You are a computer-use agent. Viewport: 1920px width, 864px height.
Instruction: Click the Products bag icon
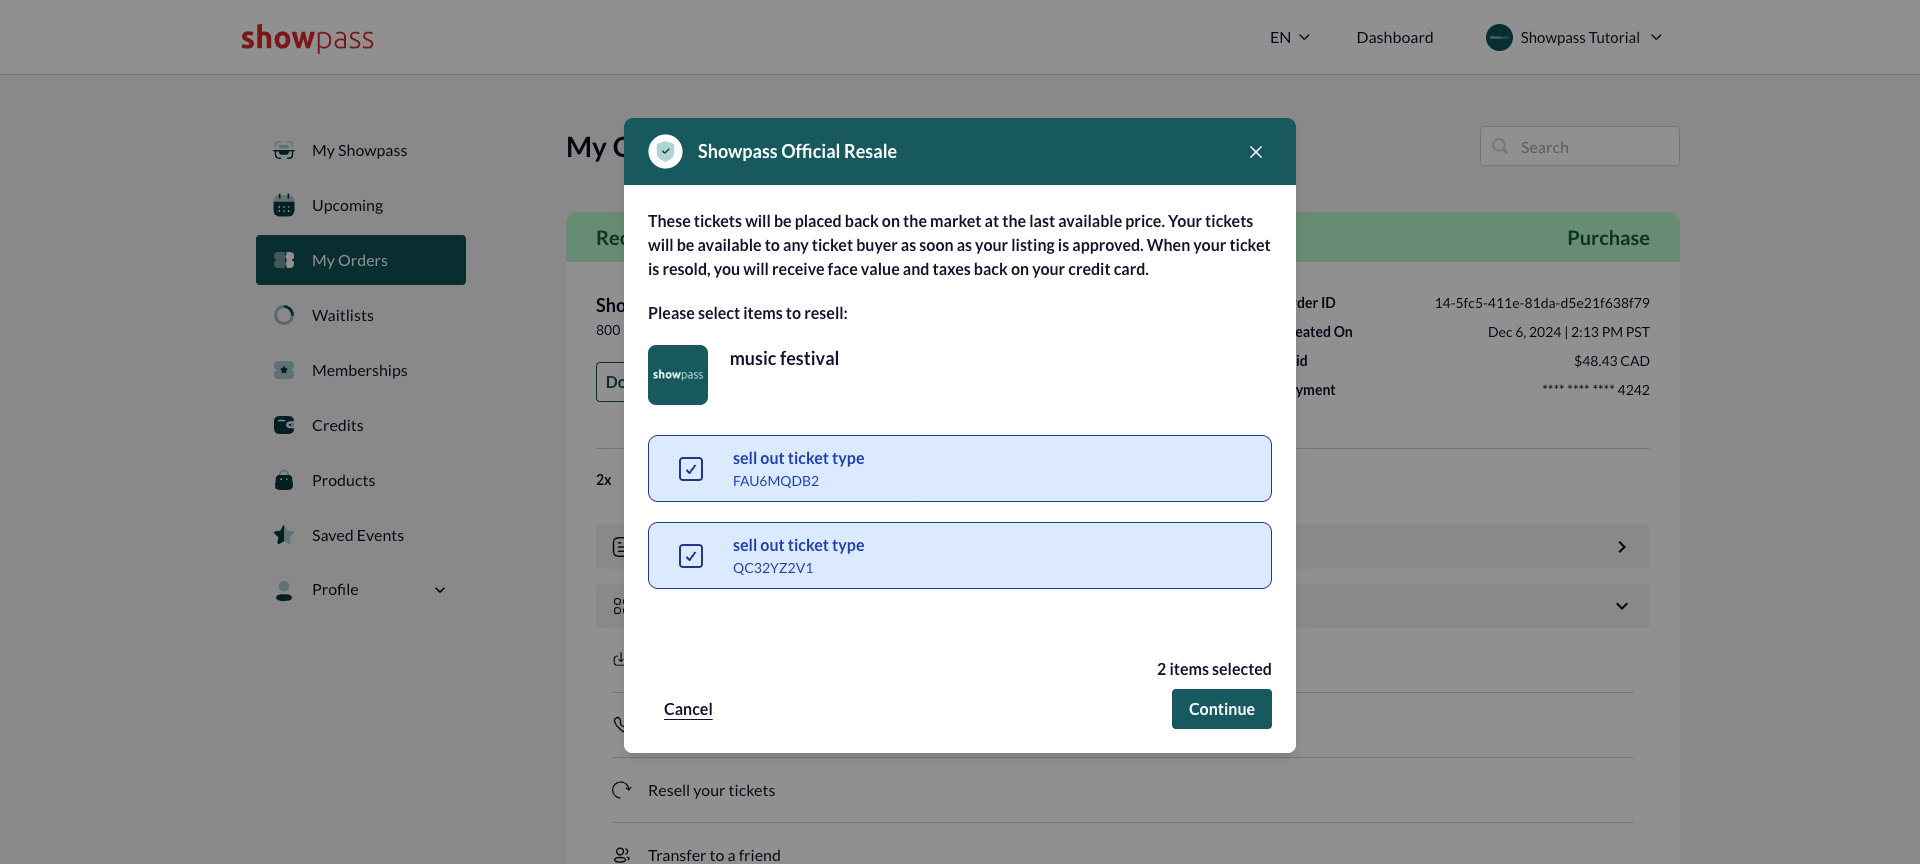click(x=284, y=480)
